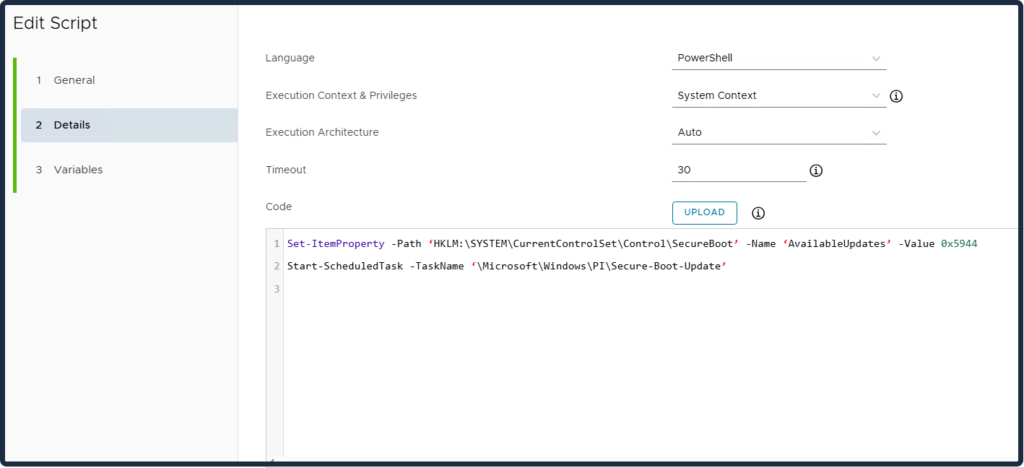Click line number 2 in editor gutter
Viewport: 1024px width, 468px height.
coord(277,267)
